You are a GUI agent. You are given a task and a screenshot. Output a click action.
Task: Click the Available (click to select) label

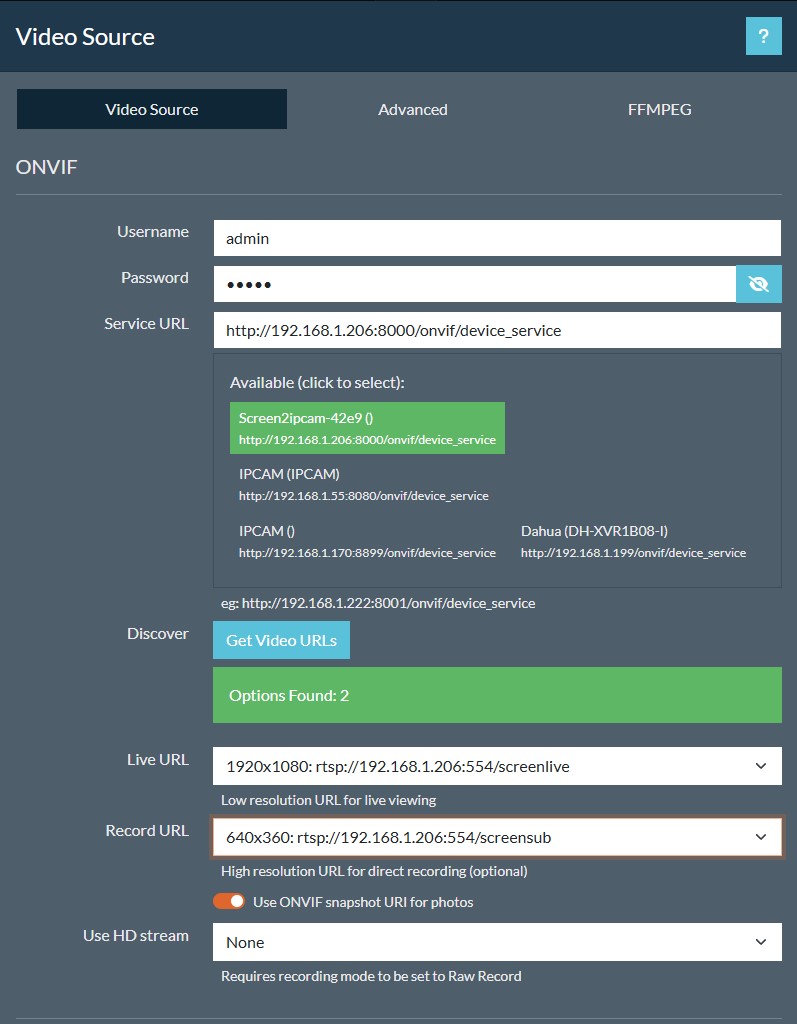(317, 383)
